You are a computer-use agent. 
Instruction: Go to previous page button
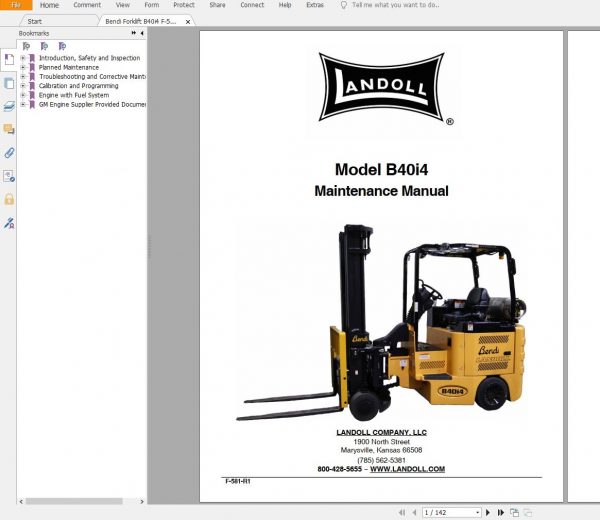pyautogui.click(x=414, y=512)
